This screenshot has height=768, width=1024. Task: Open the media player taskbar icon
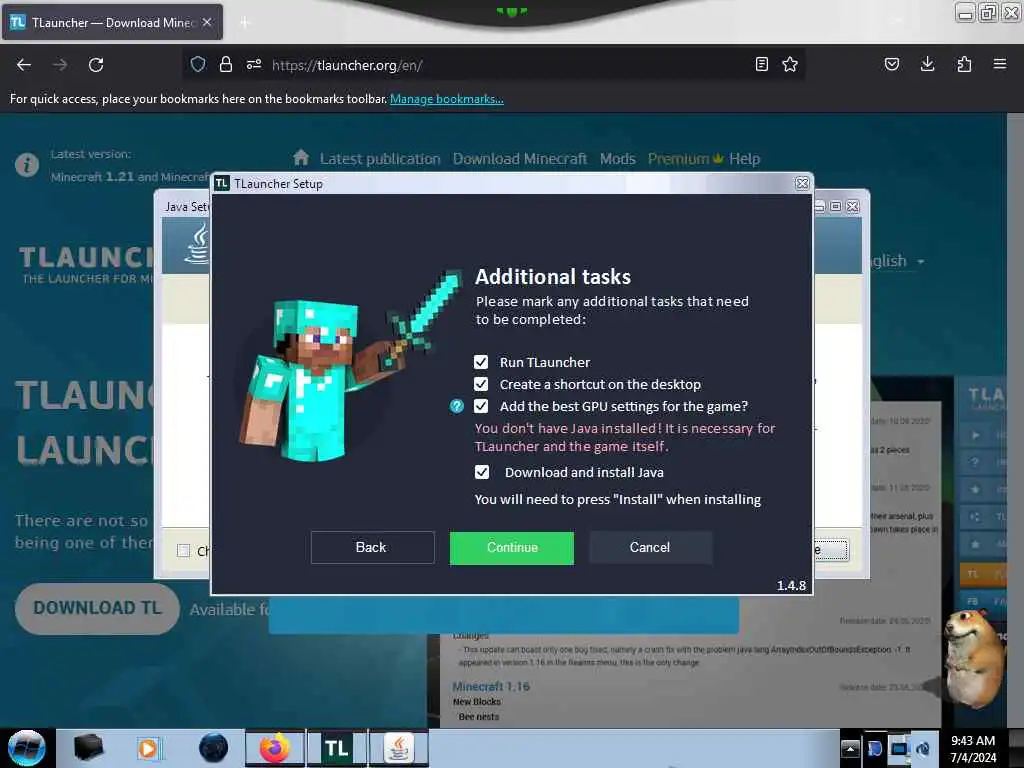point(149,748)
